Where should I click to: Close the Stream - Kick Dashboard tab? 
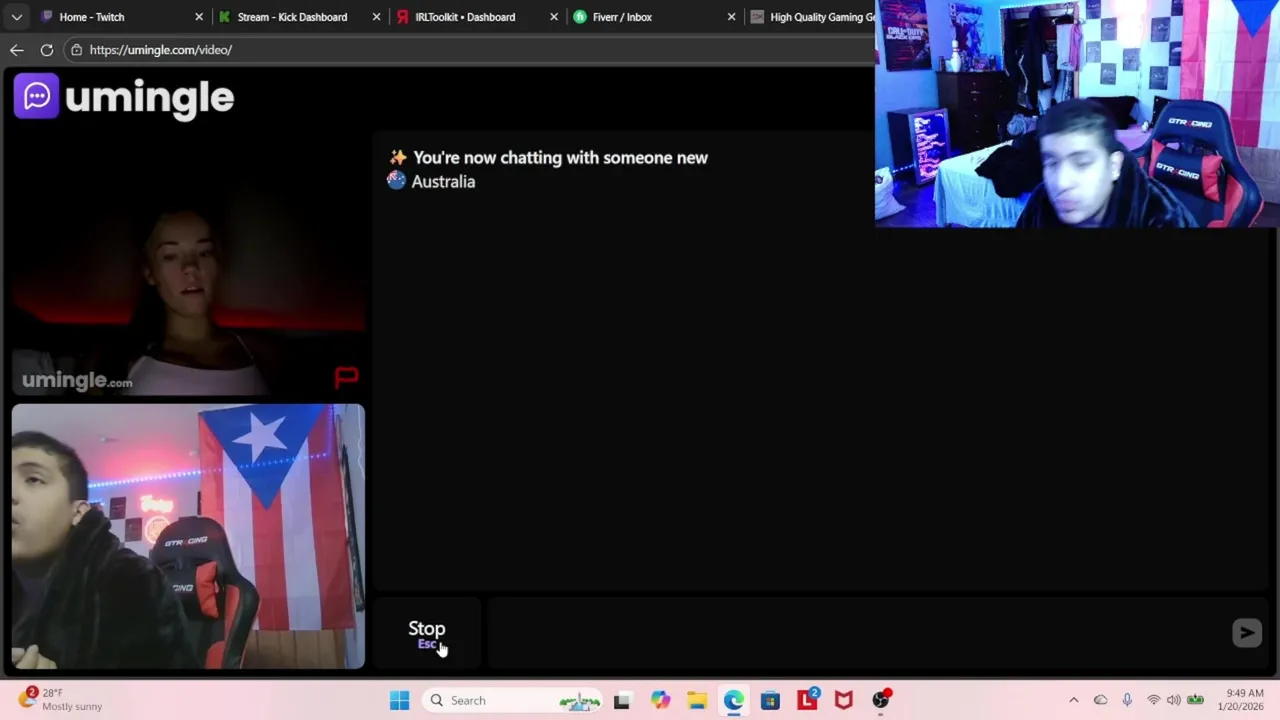pyautogui.click(x=376, y=17)
